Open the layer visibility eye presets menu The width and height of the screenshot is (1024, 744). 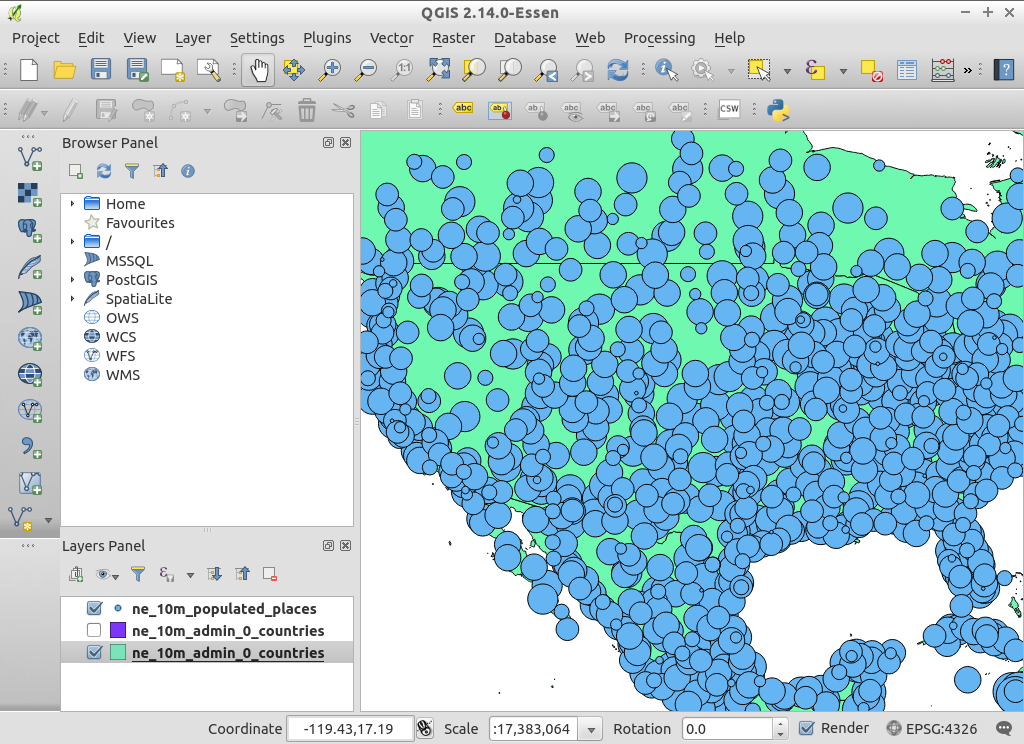(106, 575)
